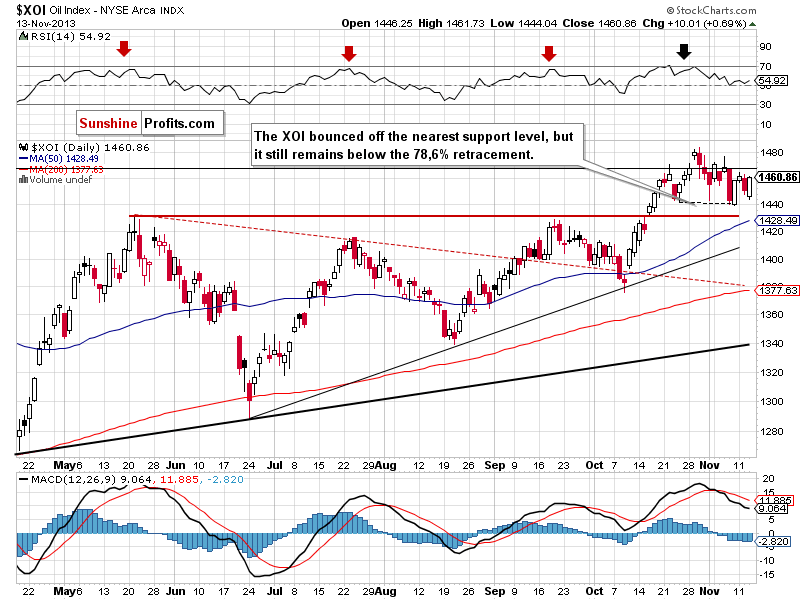Select the Low 1444.04 quote value
800x600 pixels.
point(523,23)
